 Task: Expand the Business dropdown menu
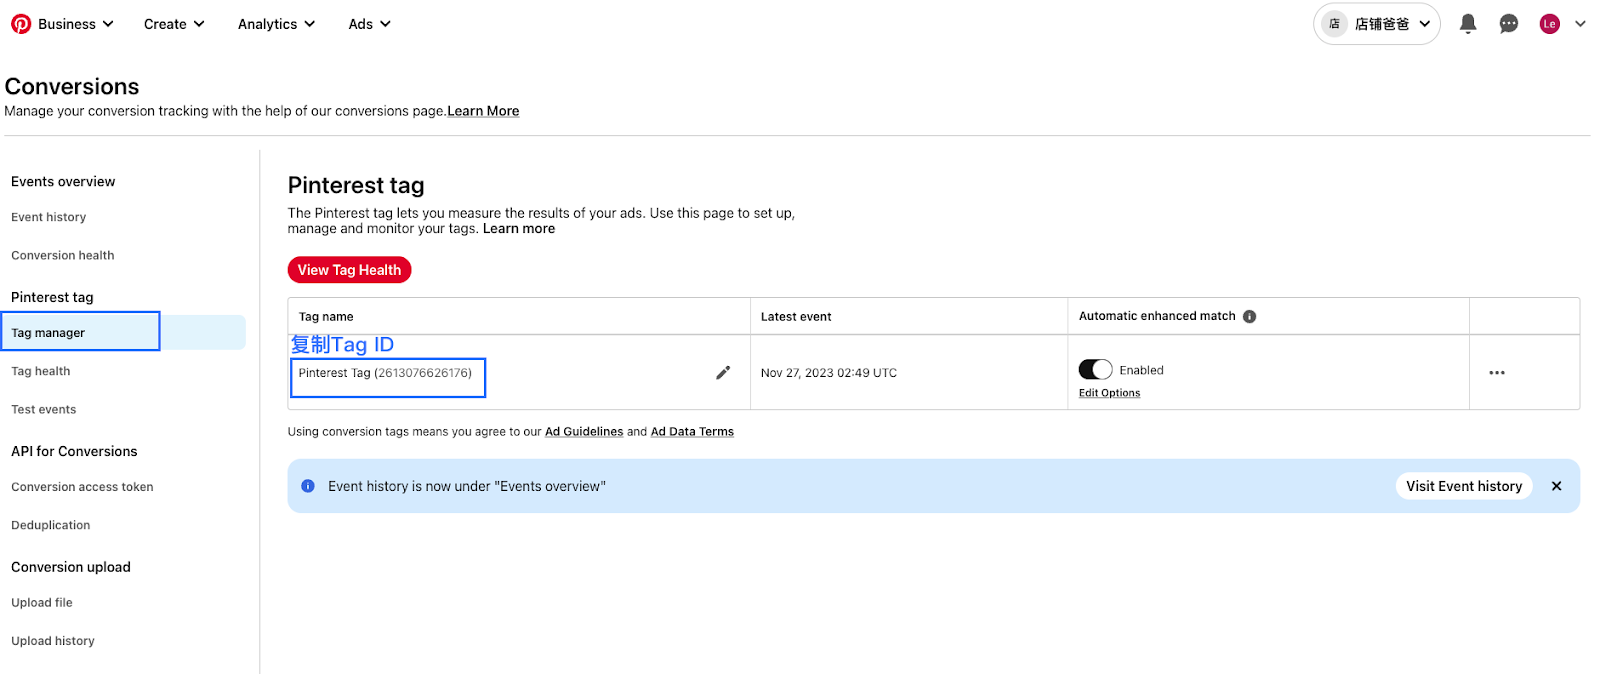click(x=76, y=24)
